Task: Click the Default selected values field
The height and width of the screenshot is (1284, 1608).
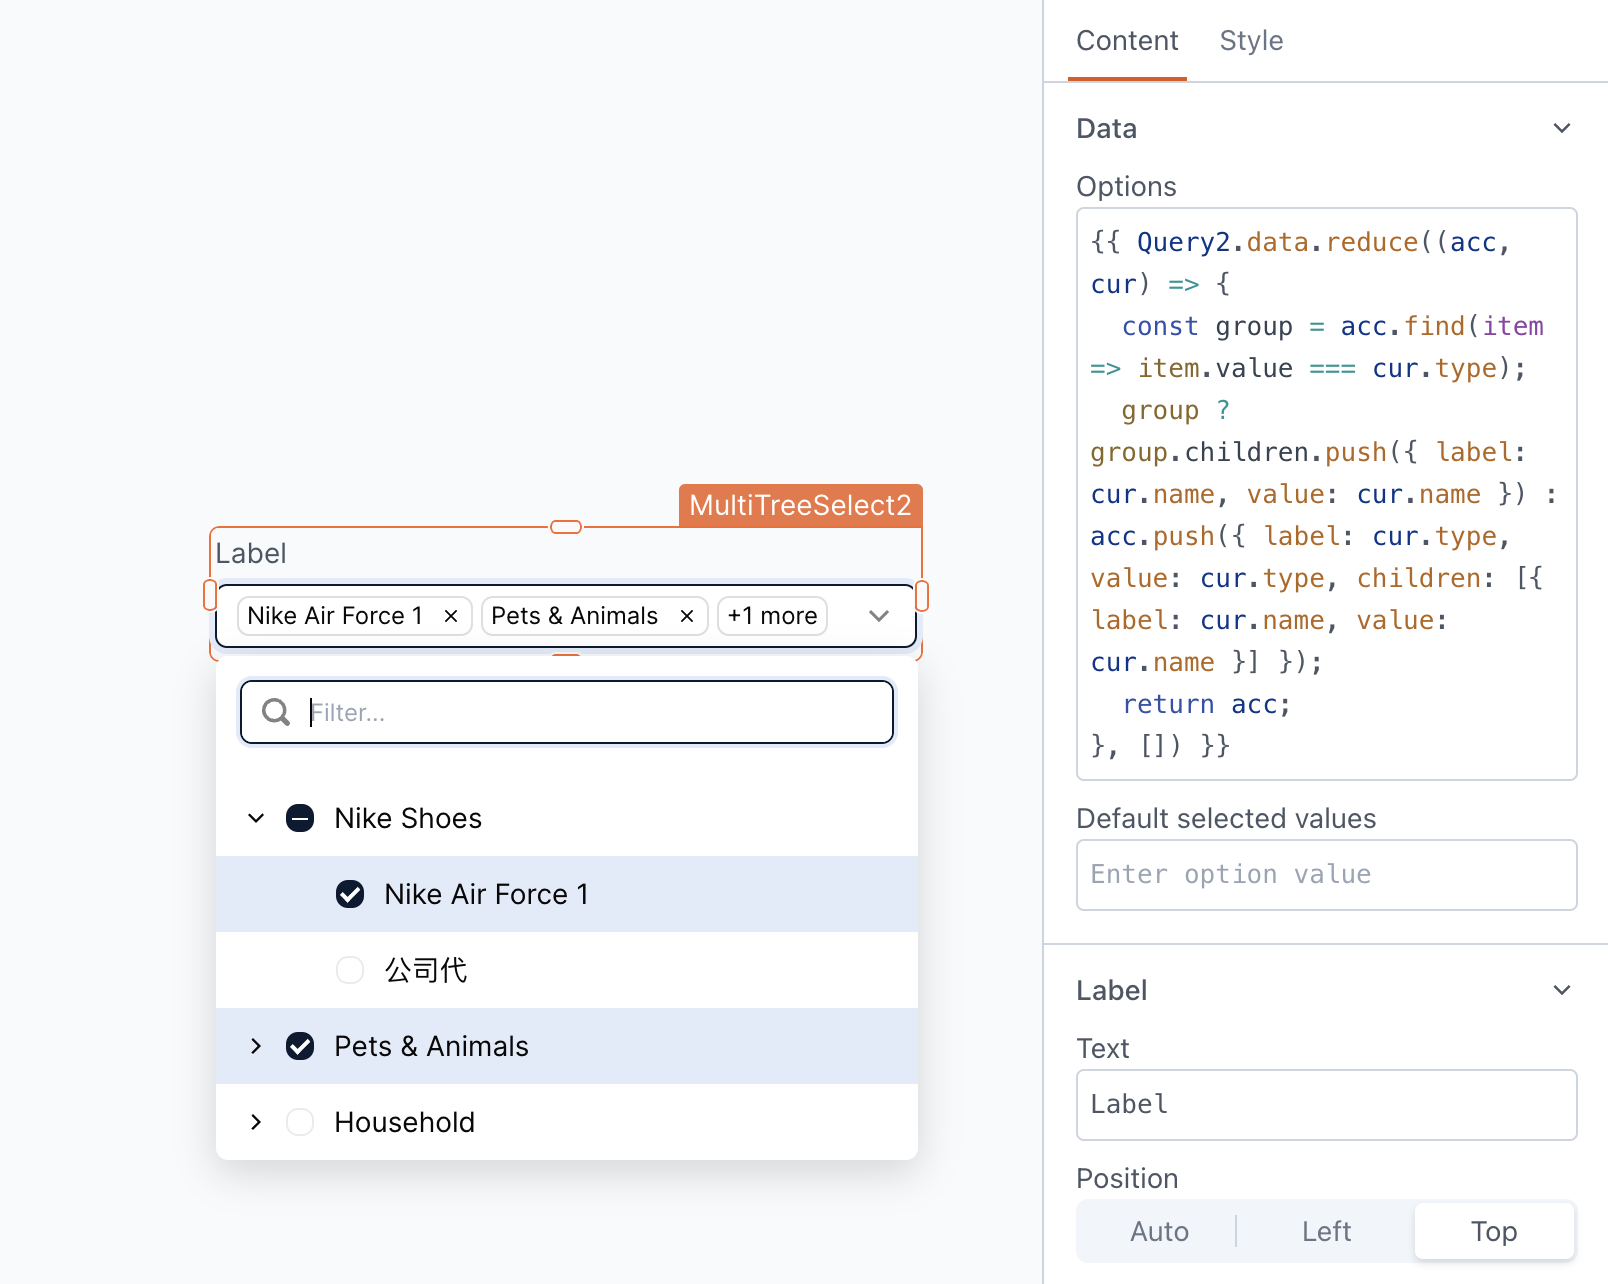Action: (x=1326, y=875)
